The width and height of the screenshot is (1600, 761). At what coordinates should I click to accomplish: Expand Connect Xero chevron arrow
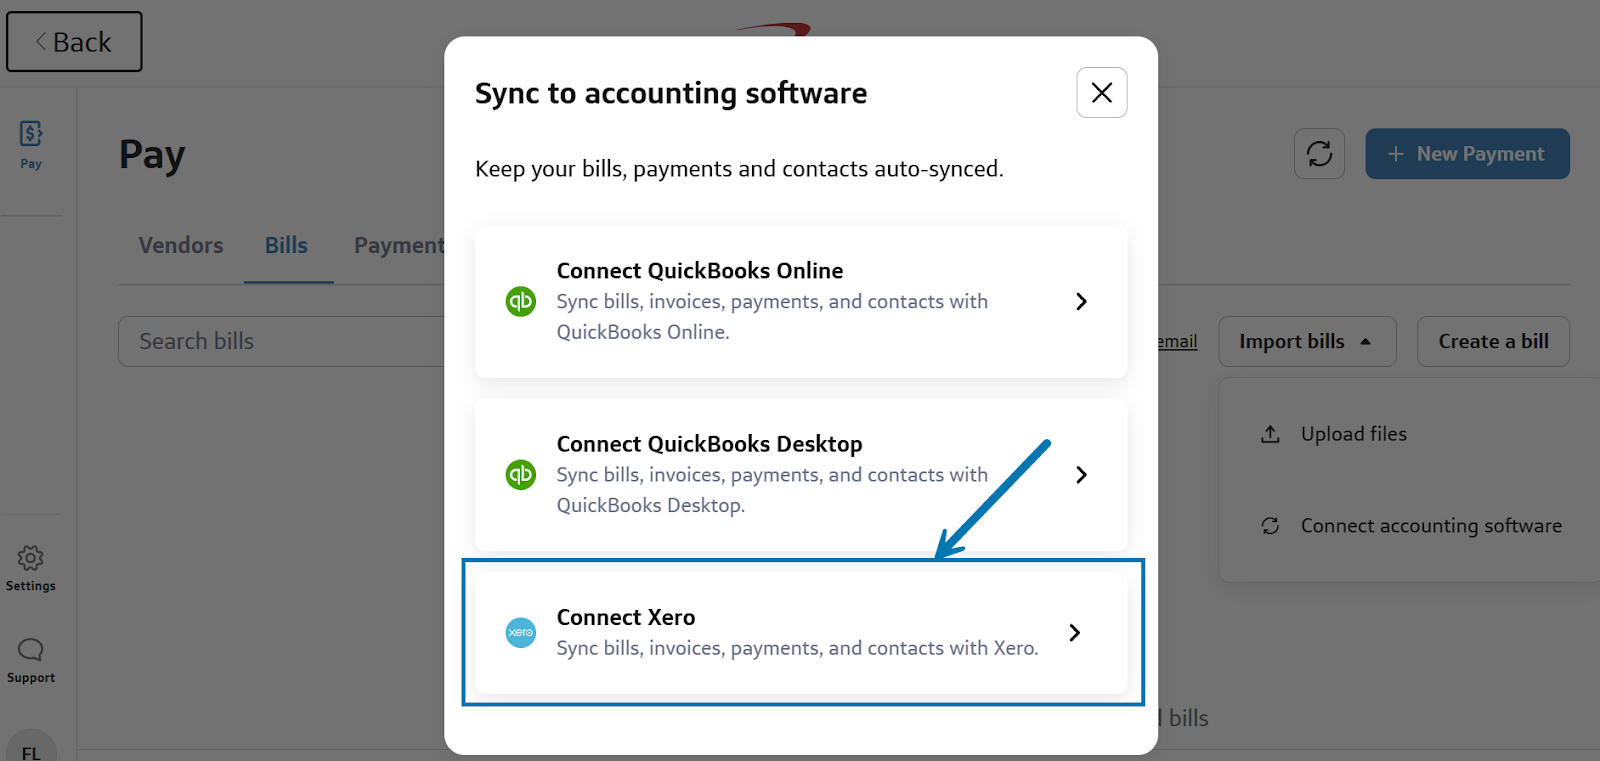point(1075,633)
